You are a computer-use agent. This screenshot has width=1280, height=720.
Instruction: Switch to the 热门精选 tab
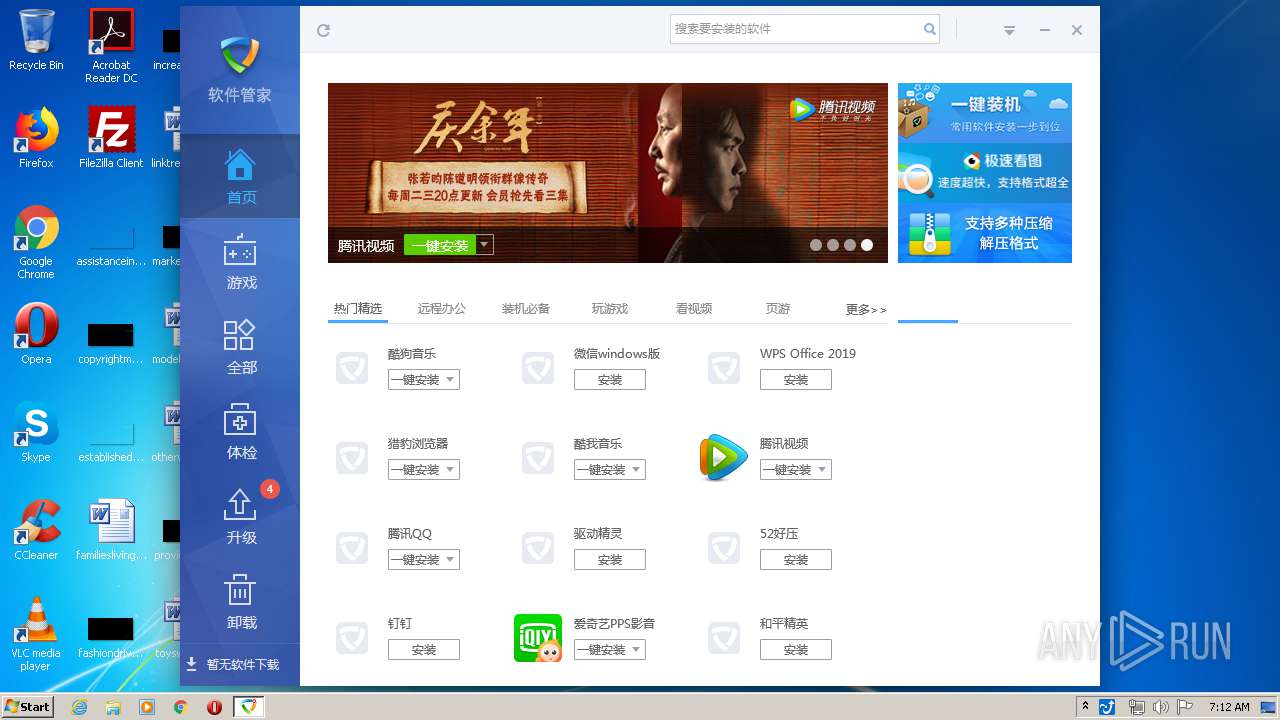point(358,309)
